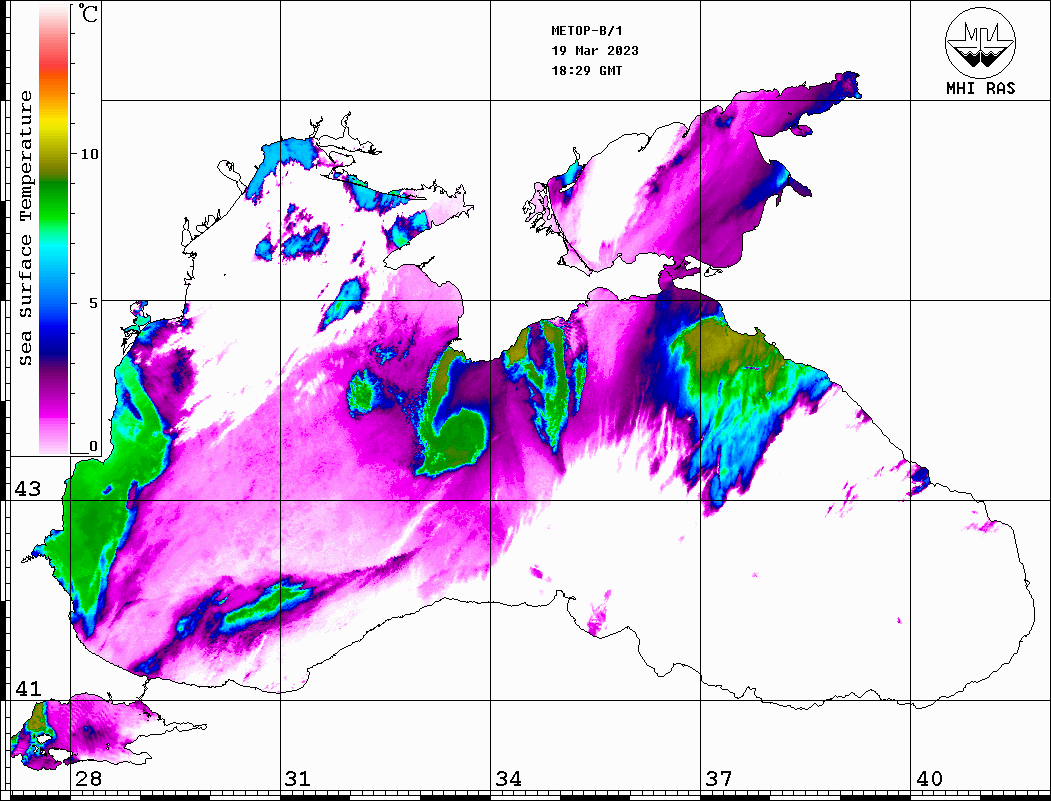This screenshot has width=1051, height=801.
Task: Click the latitude label '43'
Action: click(27, 489)
